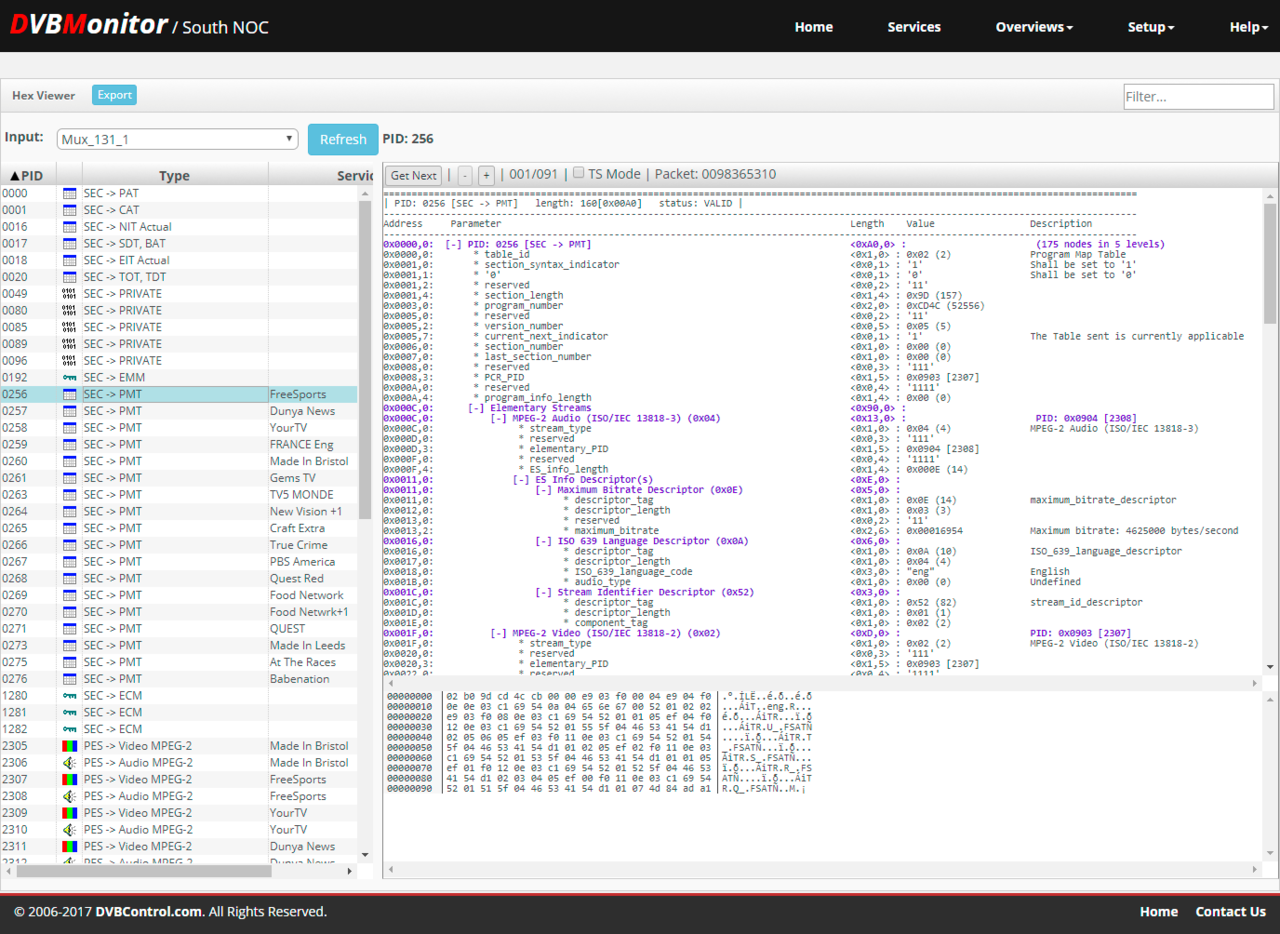Open Contact Us footer link
Viewport: 1280px width, 934px height.
(x=1231, y=911)
